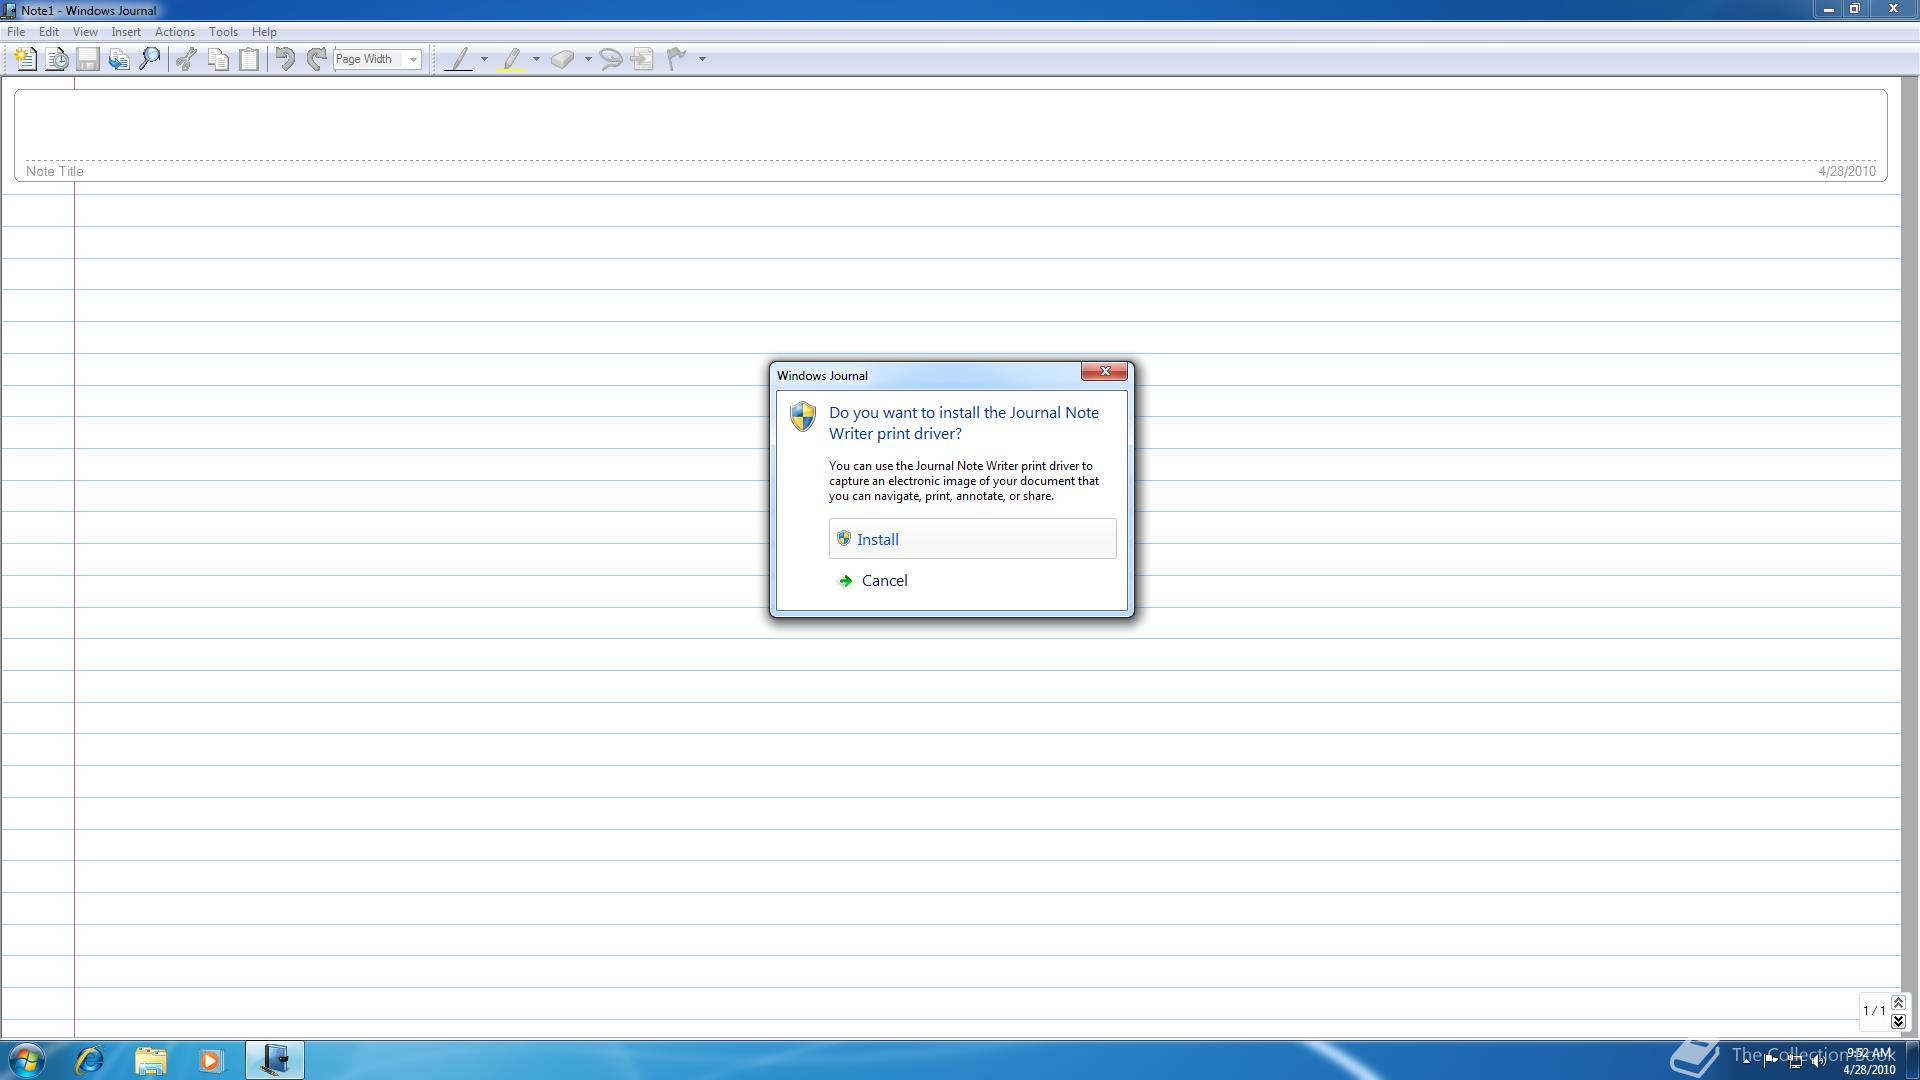The height and width of the screenshot is (1080, 1920).
Task: Open the Actions menu
Action: point(175,32)
